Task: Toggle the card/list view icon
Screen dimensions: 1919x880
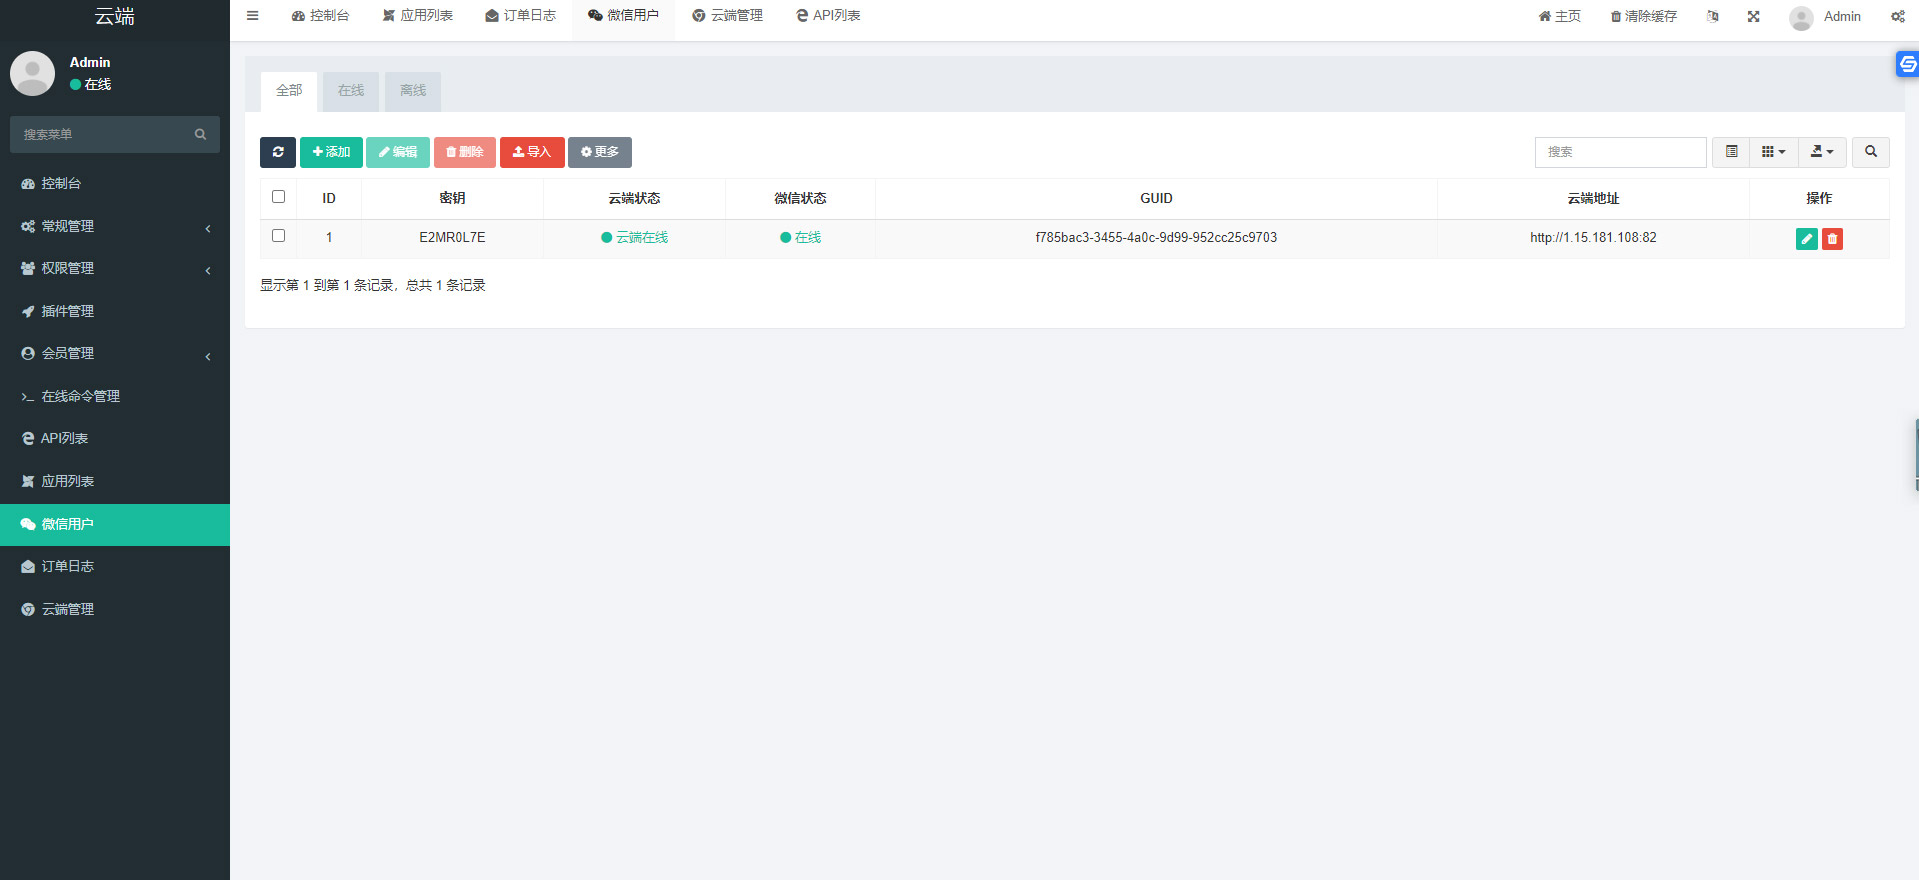Action: (x=1731, y=152)
